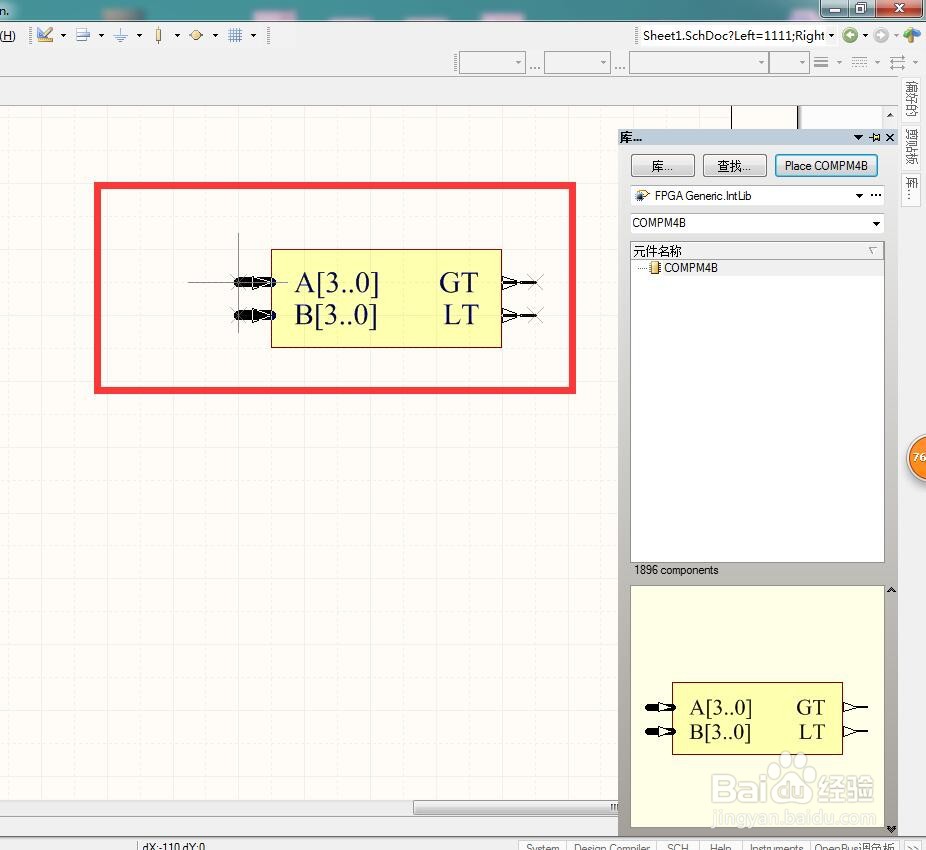Open the wide empty formatting combo box

tap(699, 63)
